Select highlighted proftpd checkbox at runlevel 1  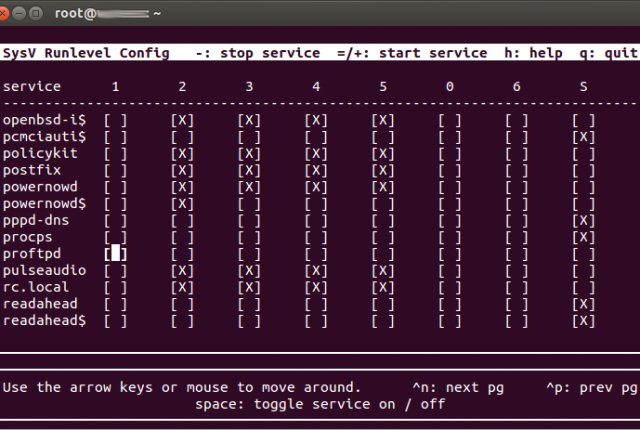point(116,254)
